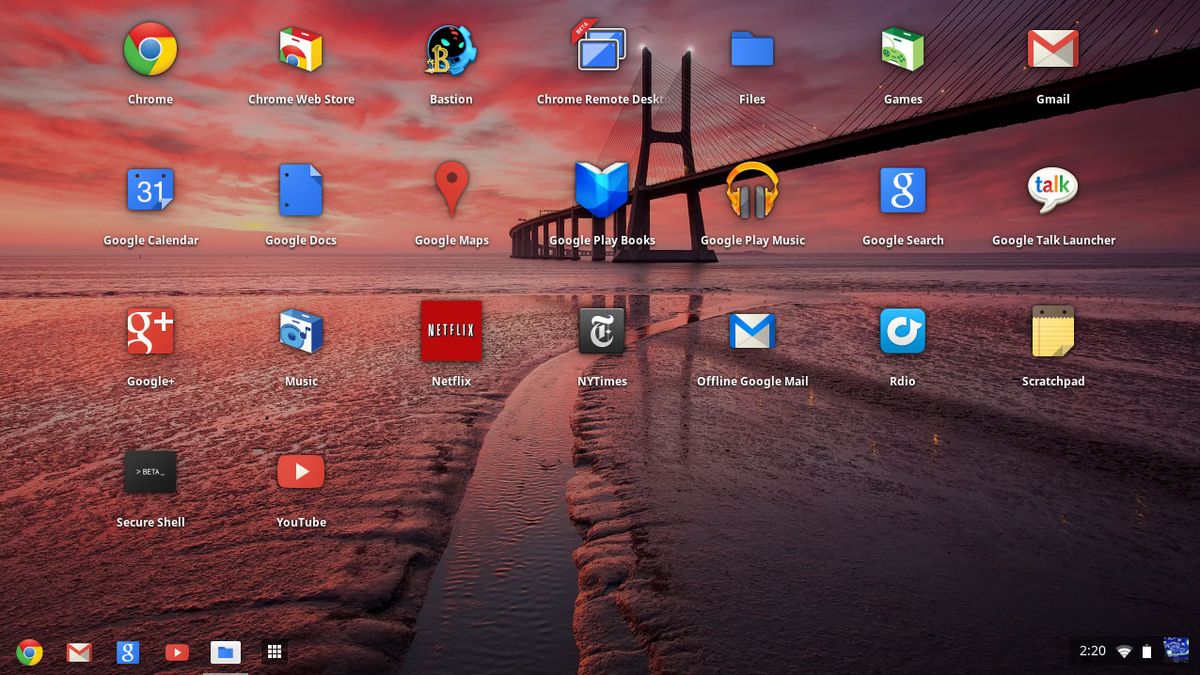Open Google Talk Launcher
Viewport: 1200px width, 675px height.
(x=1053, y=189)
